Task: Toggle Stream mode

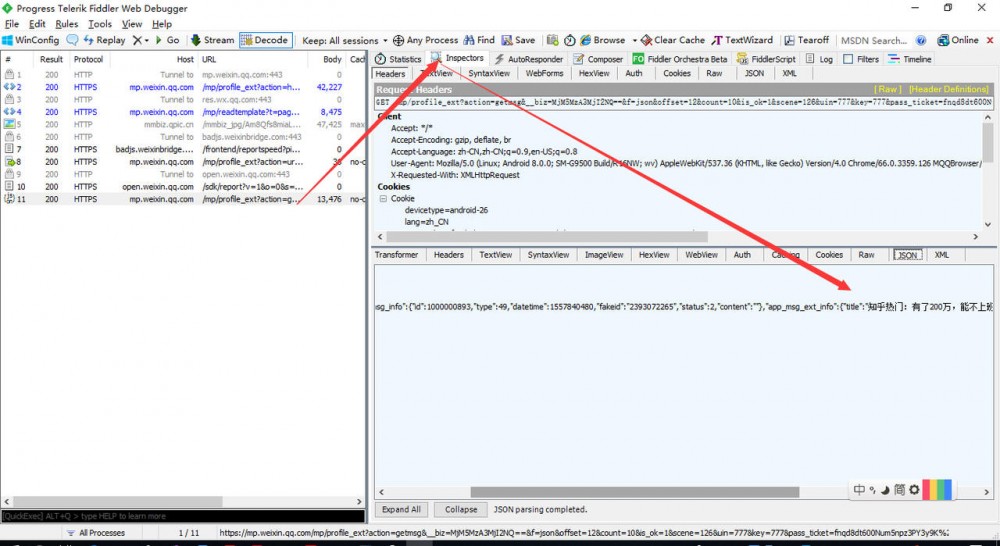Action: click(x=213, y=40)
